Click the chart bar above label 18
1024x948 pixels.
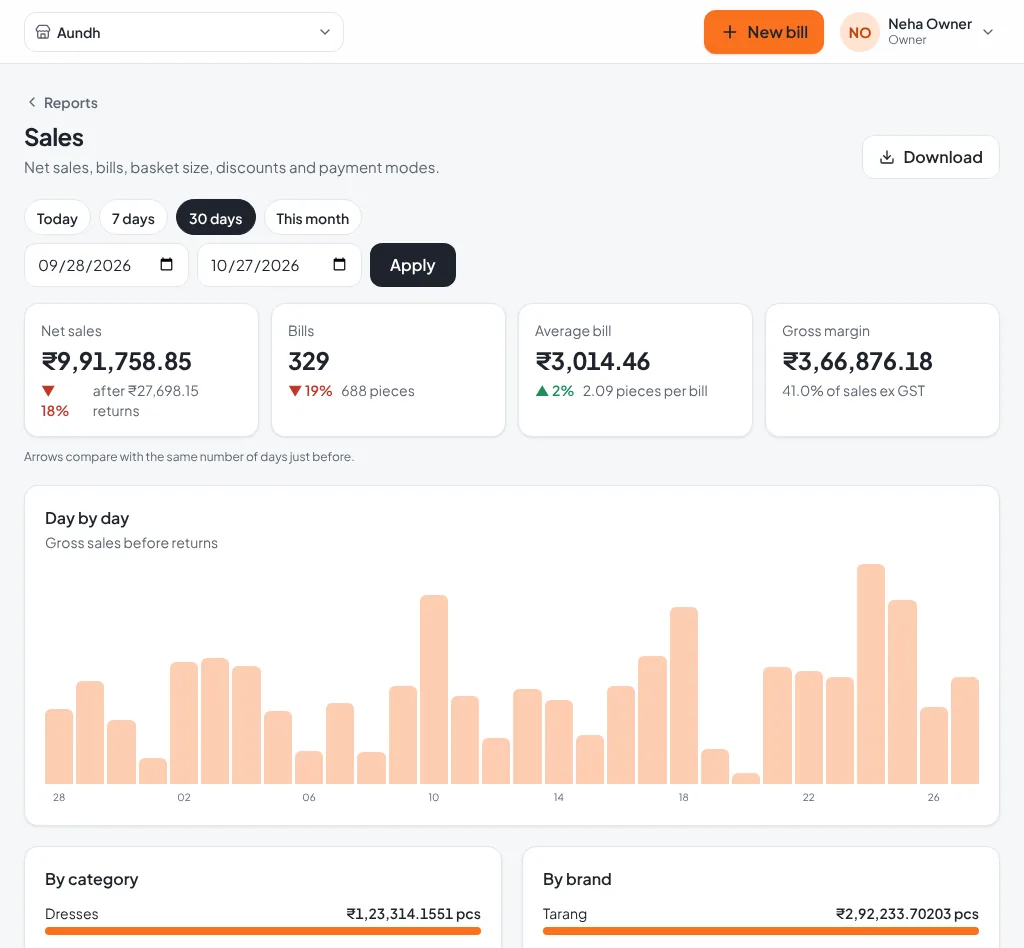[684, 695]
